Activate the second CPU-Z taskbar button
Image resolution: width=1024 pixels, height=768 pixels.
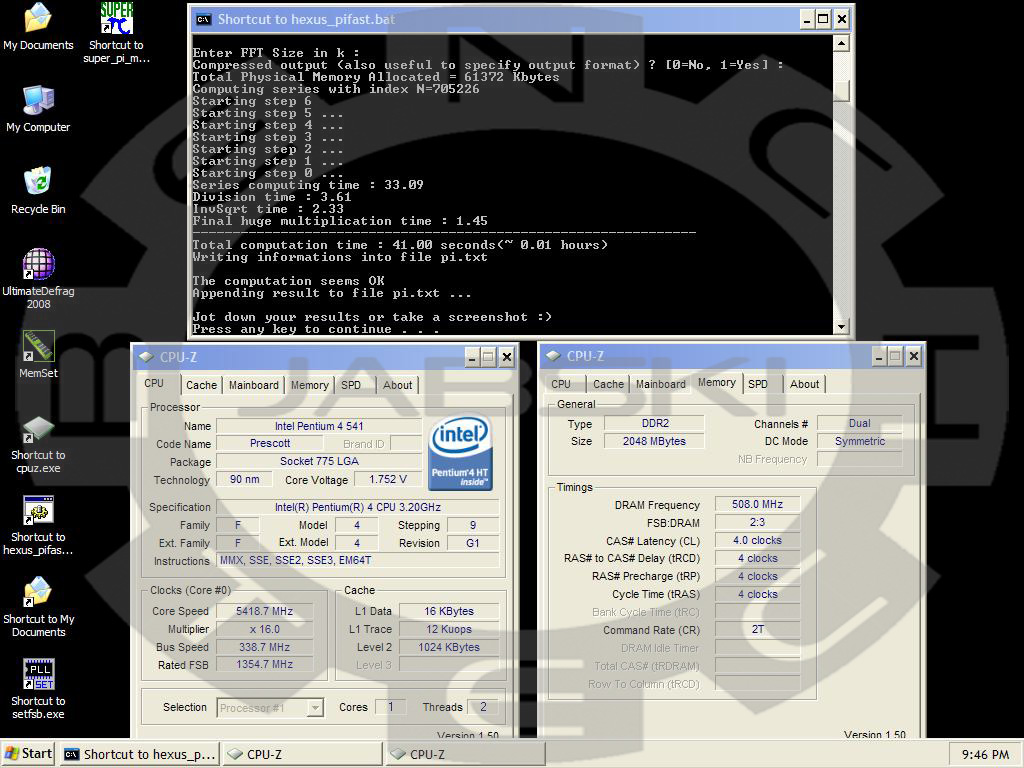(x=465, y=754)
